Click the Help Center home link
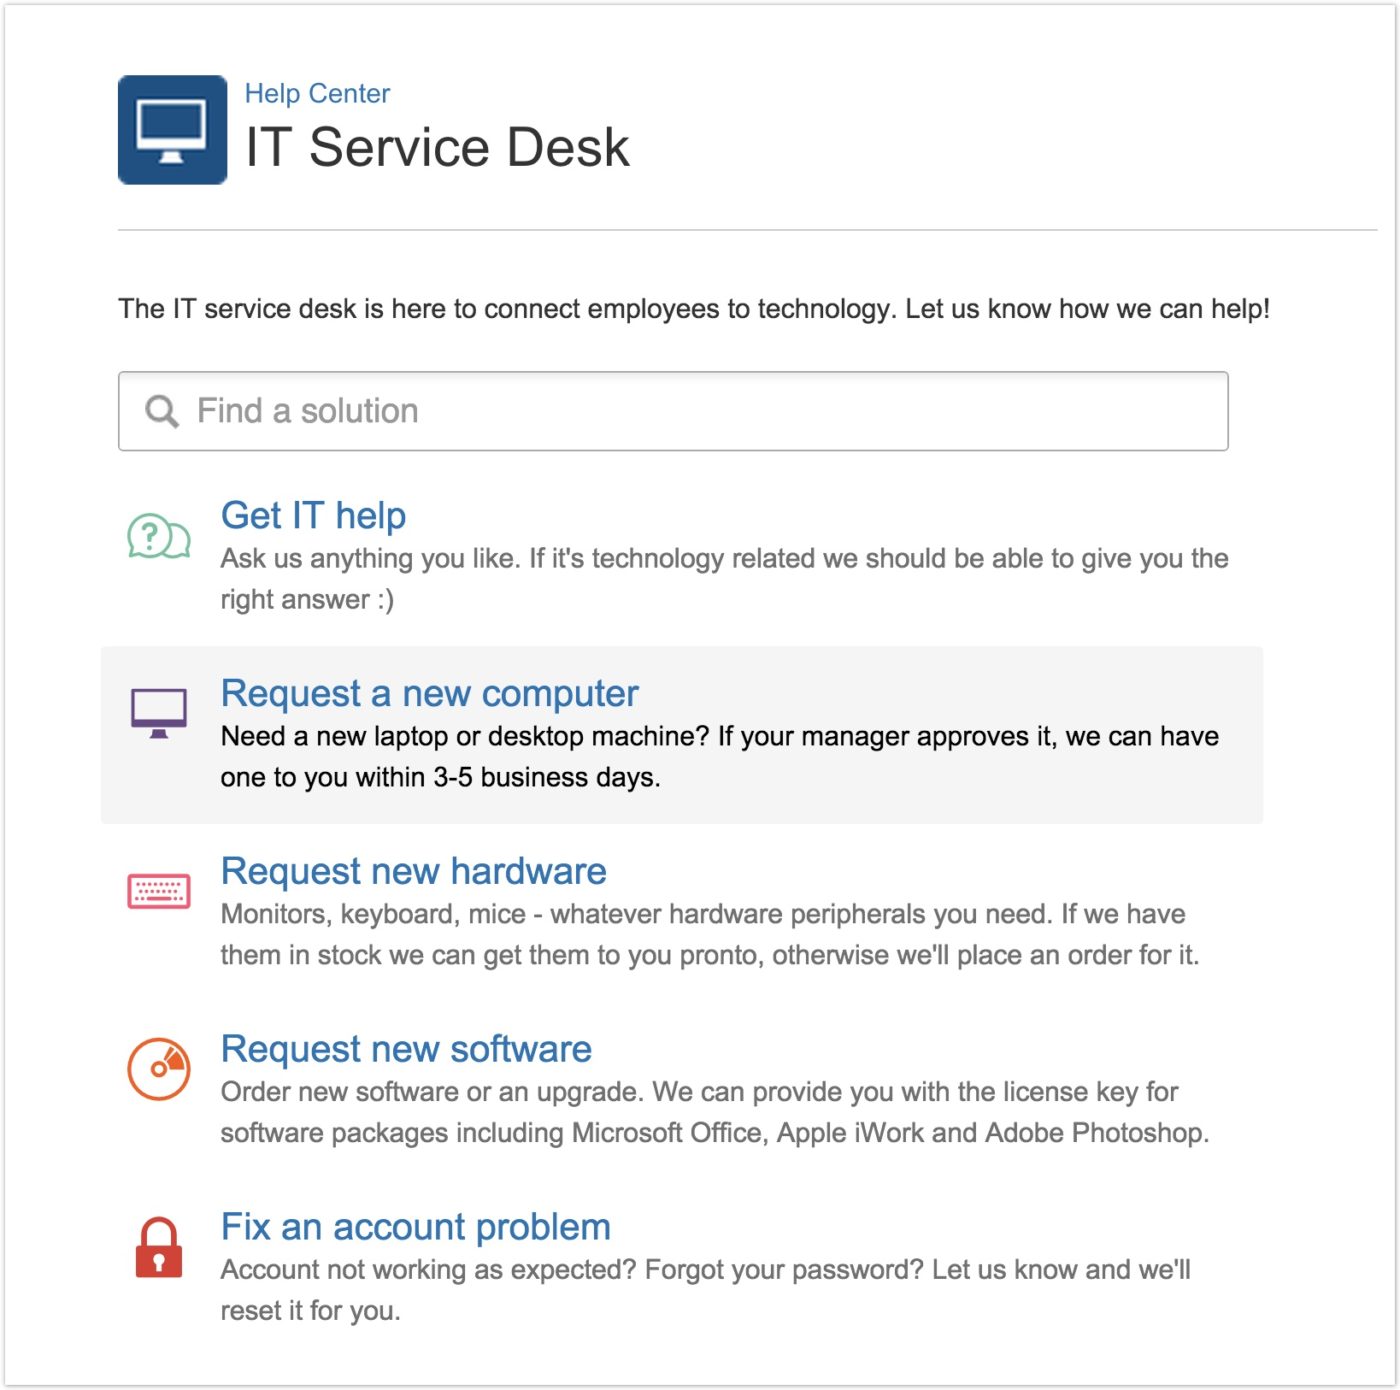The width and height of the screenshot is (1400, 1390). 317,93
